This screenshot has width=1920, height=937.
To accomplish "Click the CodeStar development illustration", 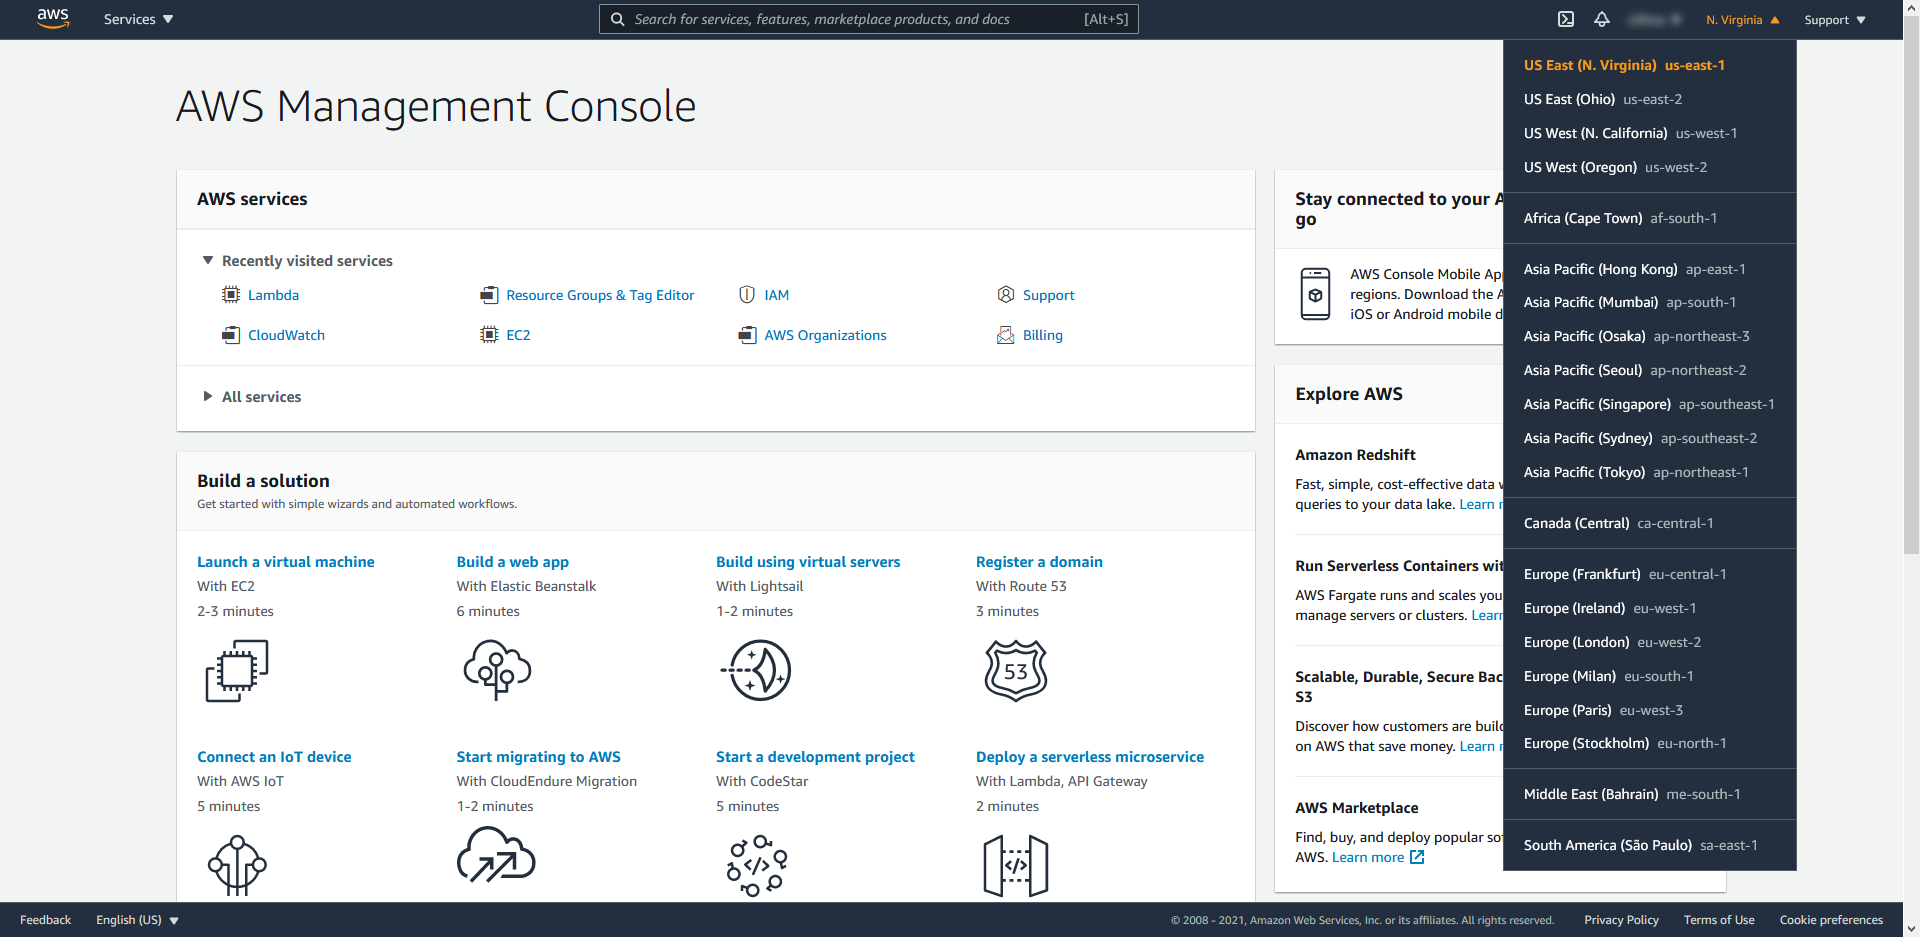I will 757,865.
